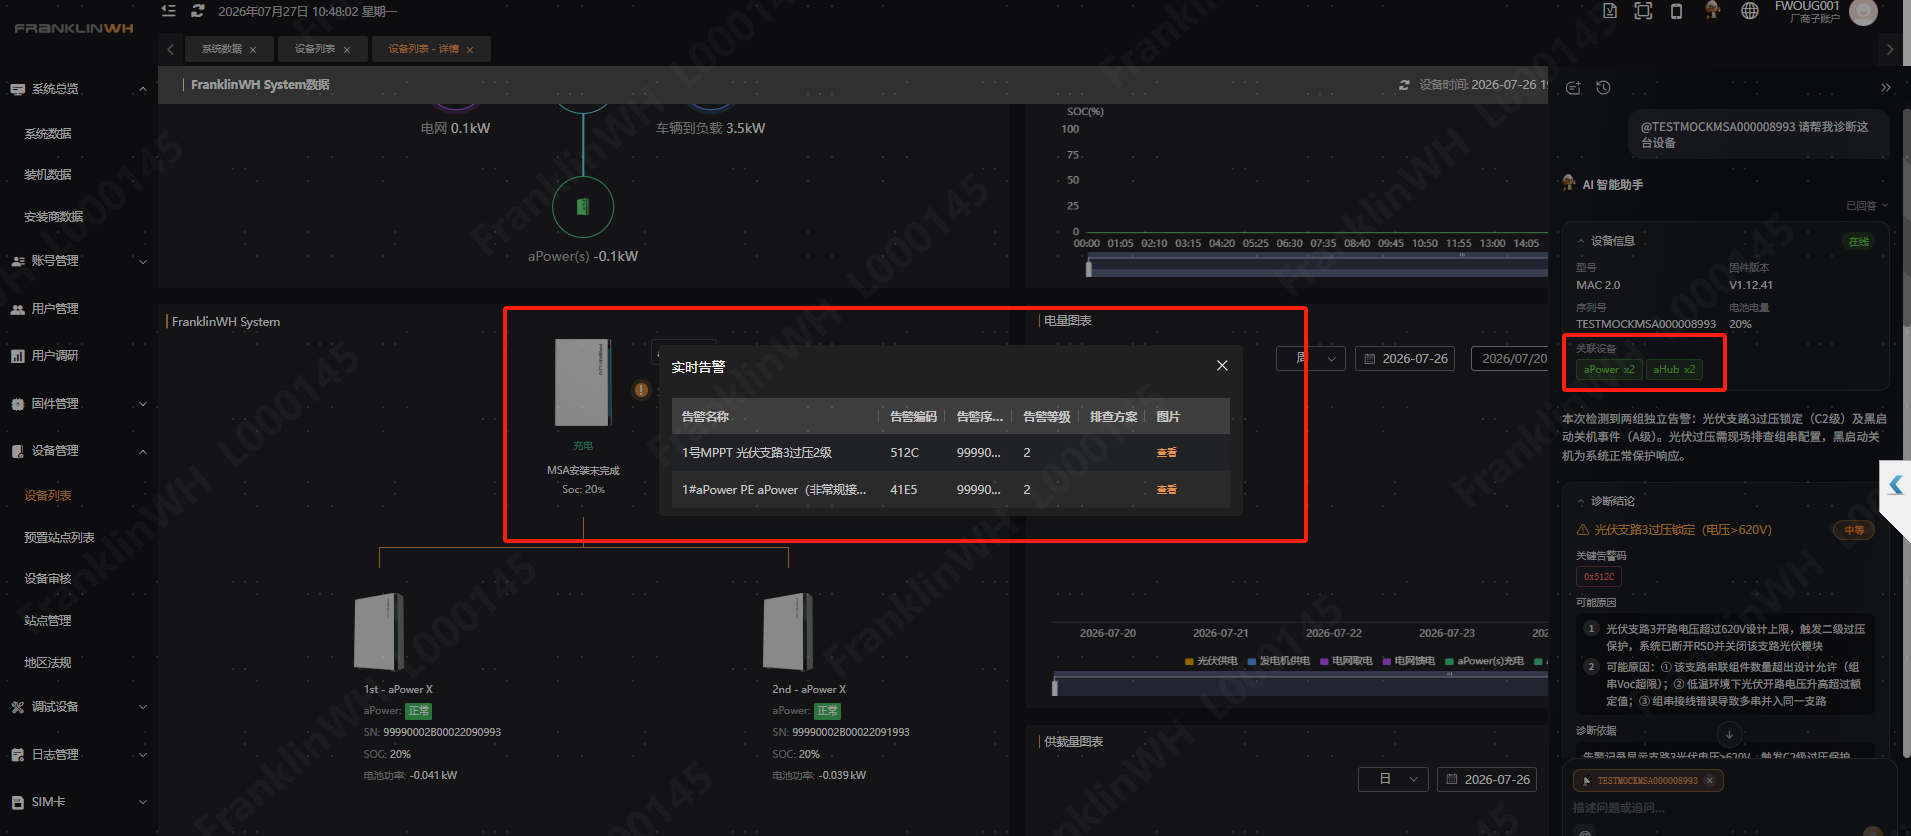Collapse the 设备信息 section in AI panel
1911x836 pixels.
click(1581, 241)
